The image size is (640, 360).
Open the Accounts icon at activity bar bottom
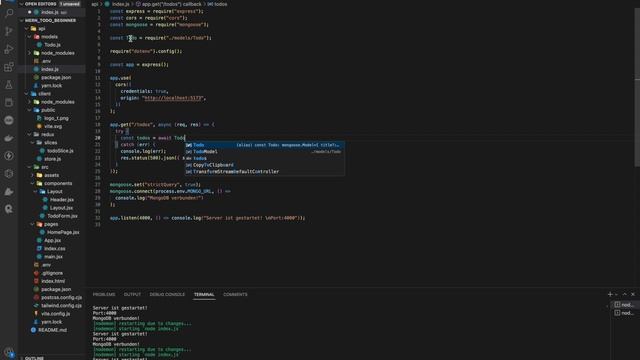point(9,352)
